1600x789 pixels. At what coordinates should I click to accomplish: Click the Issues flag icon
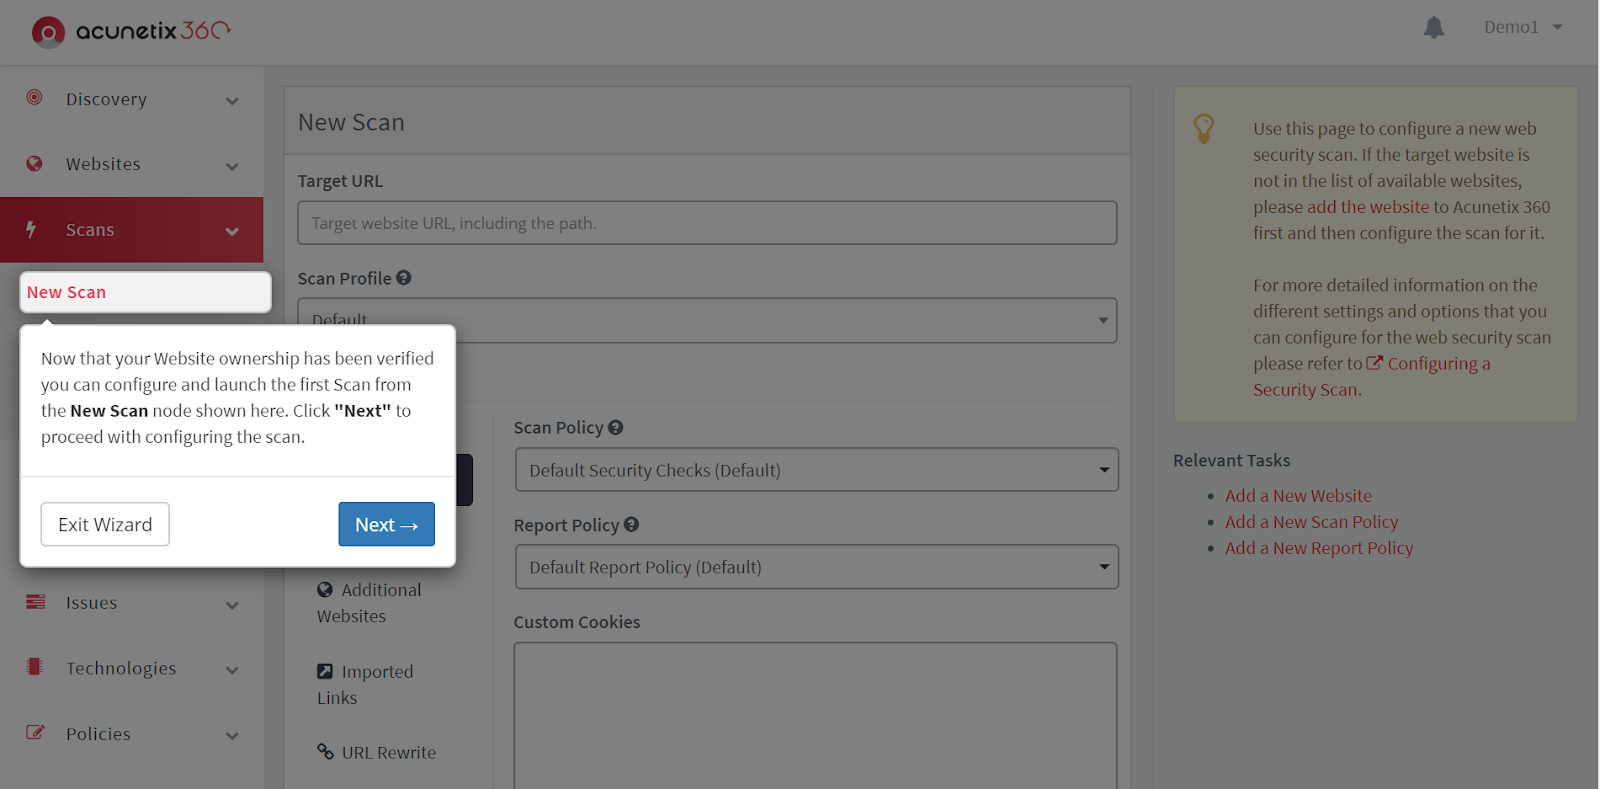coord(35,602)
